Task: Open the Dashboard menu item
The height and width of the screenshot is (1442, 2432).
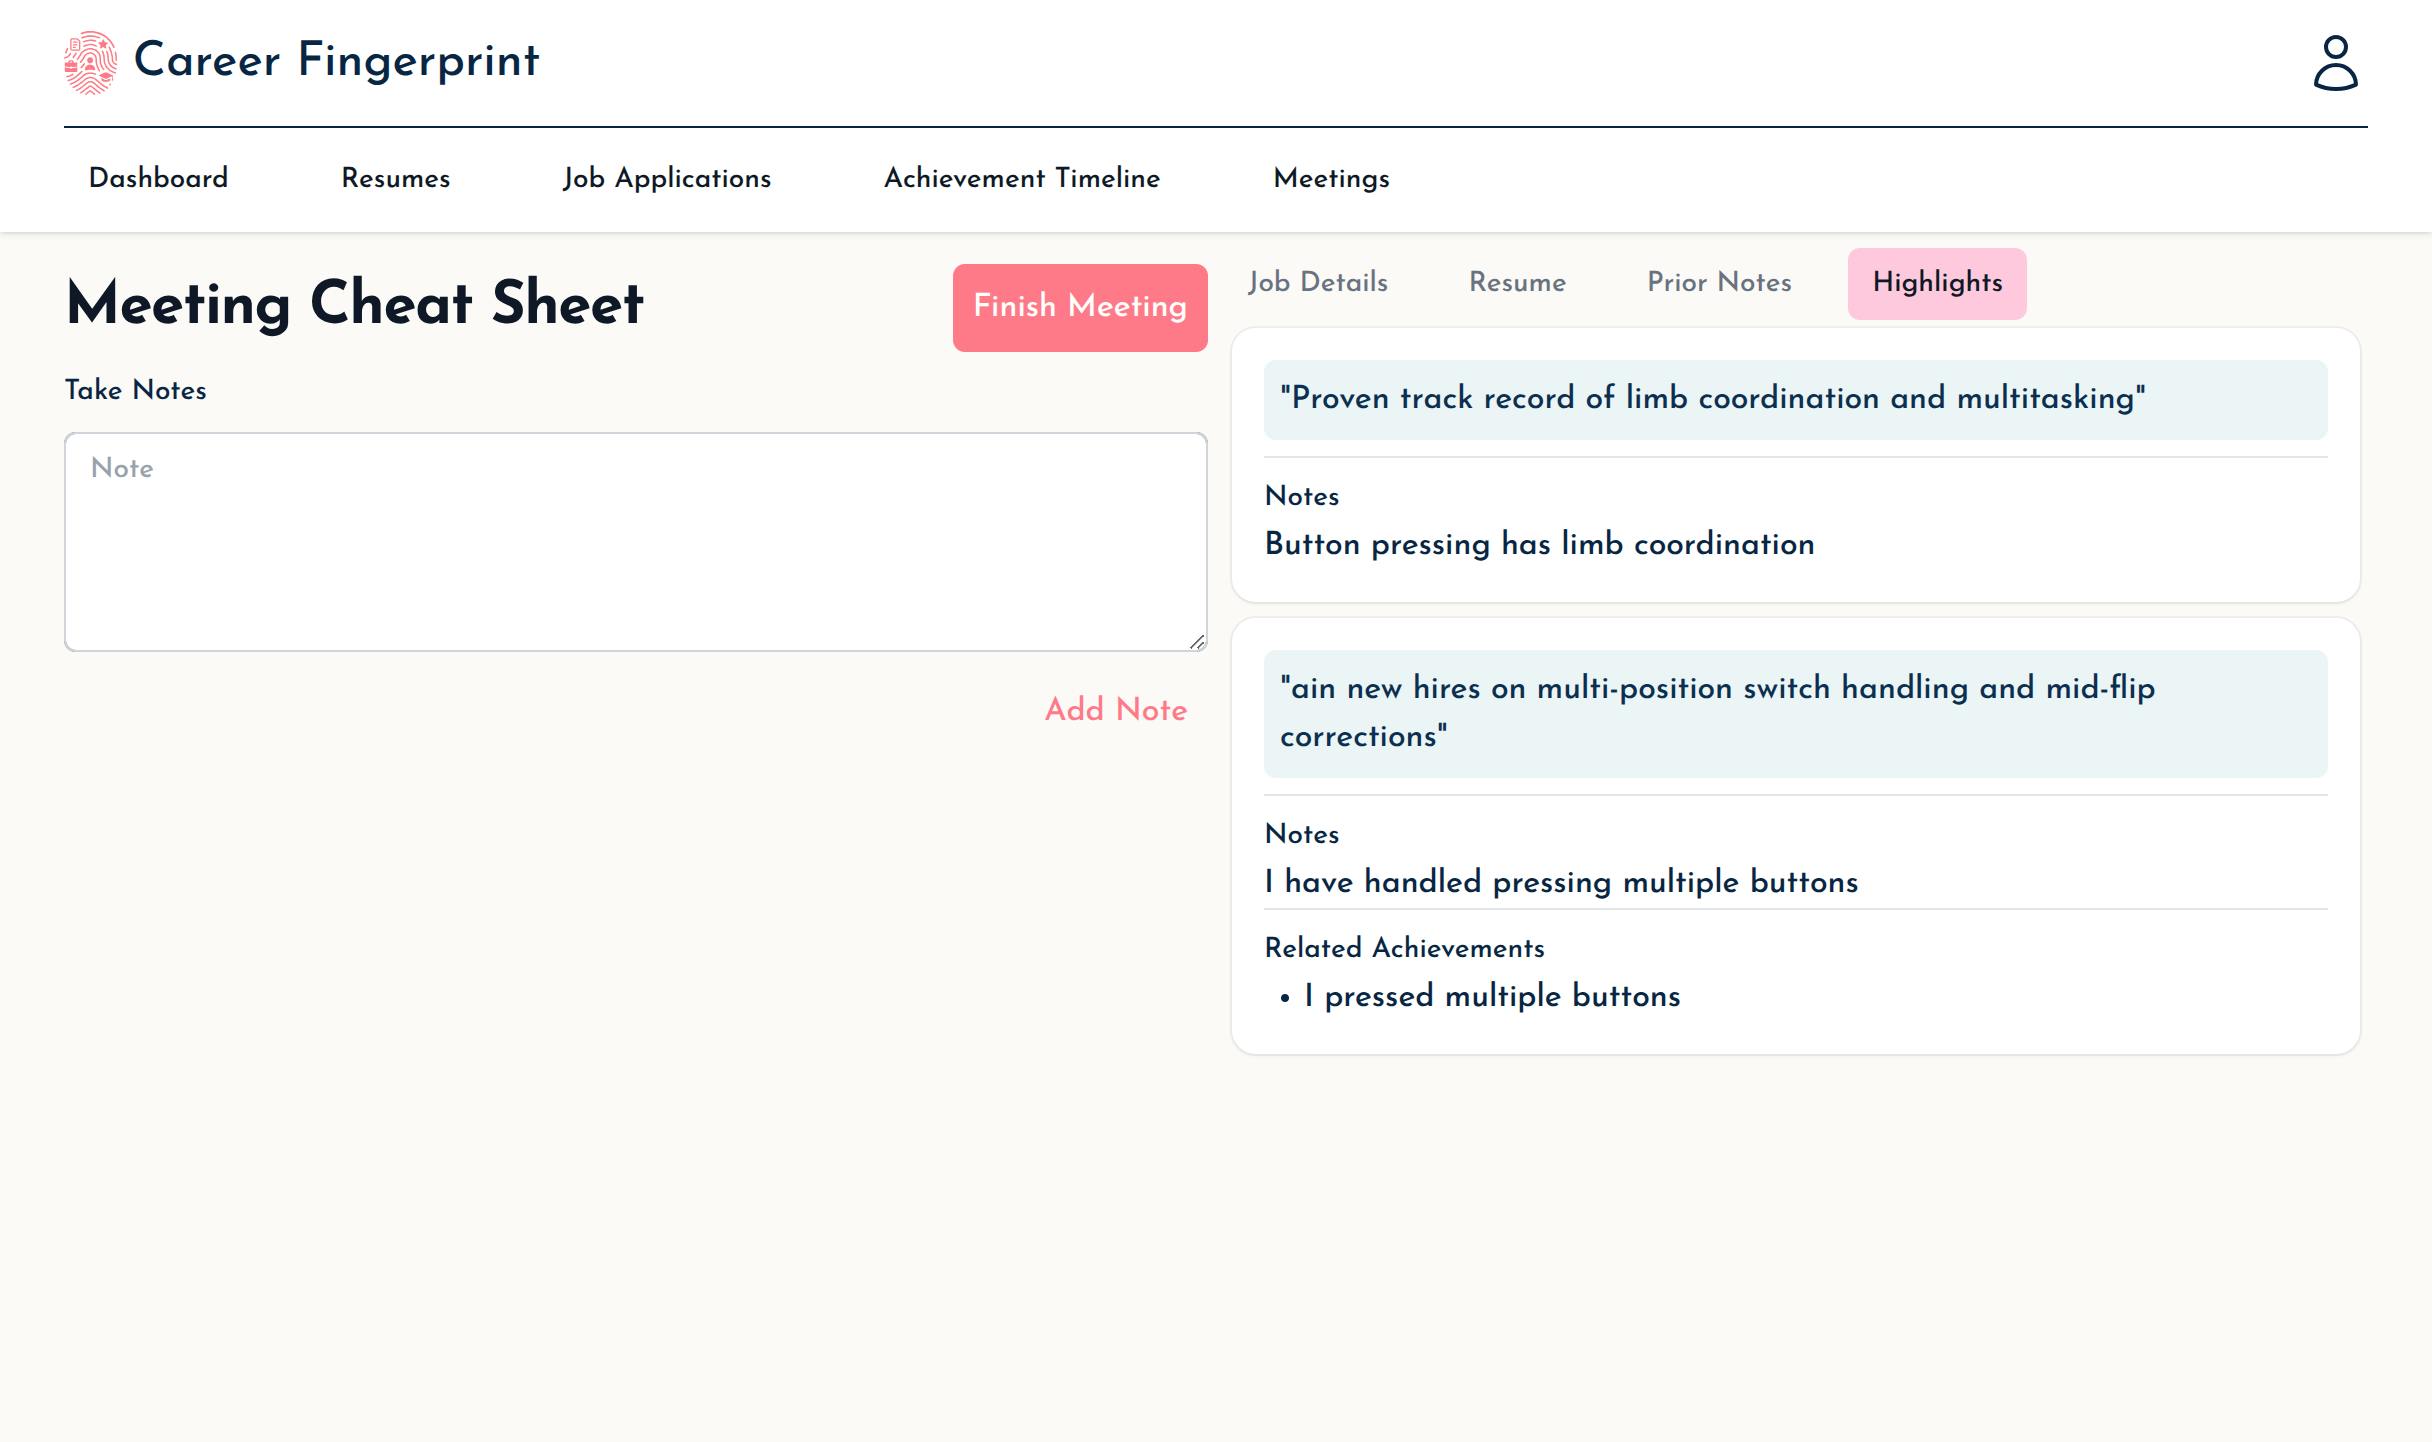Action: 158,178
